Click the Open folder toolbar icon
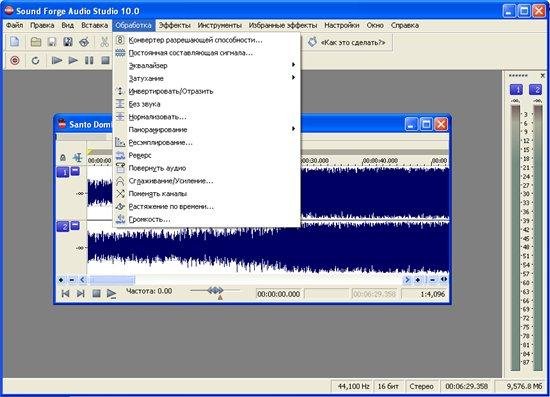550x397 pixels. pyautogui.click(x=35, y=42)
